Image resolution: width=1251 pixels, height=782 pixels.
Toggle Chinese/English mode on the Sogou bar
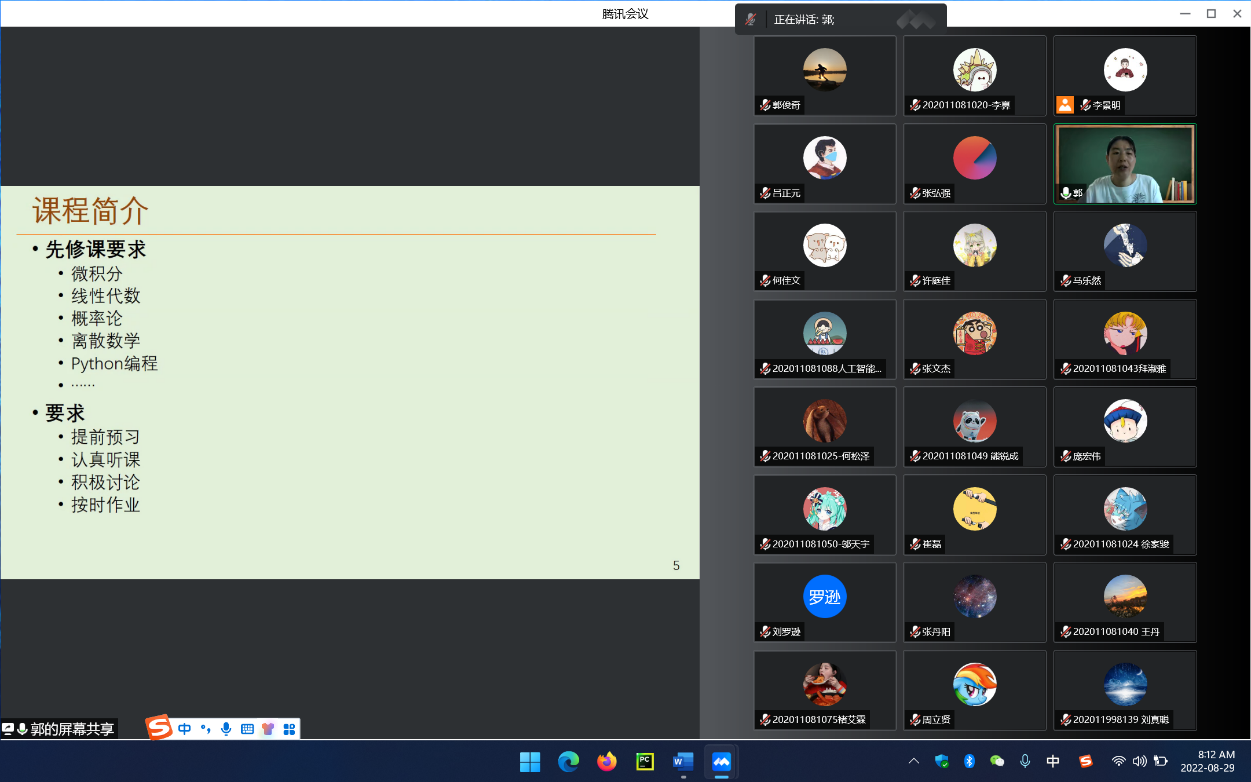tap(185, 729)
